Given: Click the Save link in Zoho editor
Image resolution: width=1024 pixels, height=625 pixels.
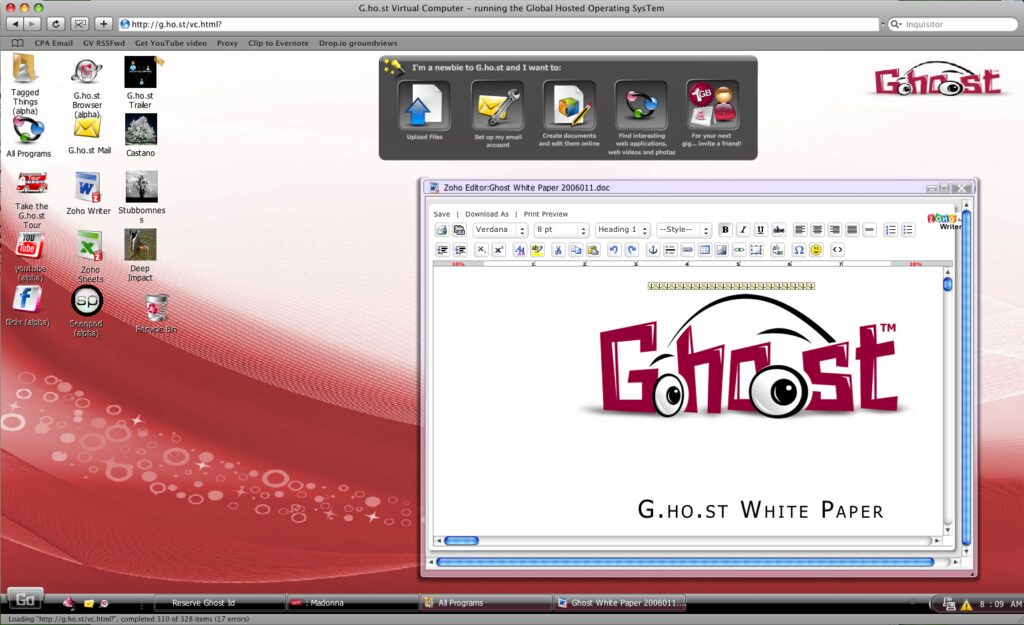Looking at the screenshot, I should point(441,214).
